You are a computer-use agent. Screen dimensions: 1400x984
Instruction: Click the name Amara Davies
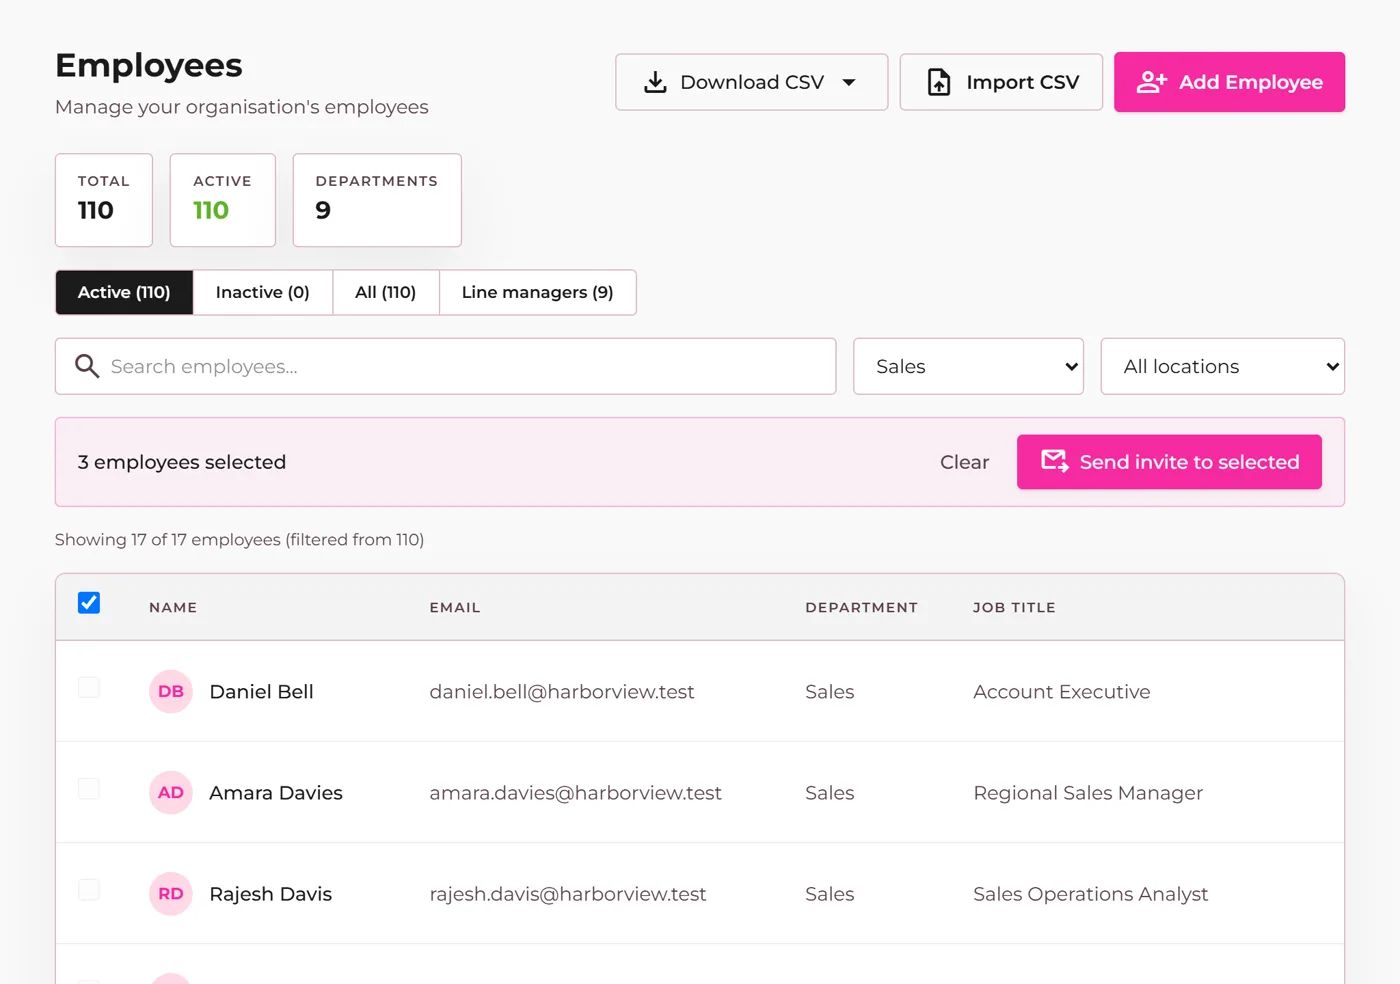tap(276, 792)
